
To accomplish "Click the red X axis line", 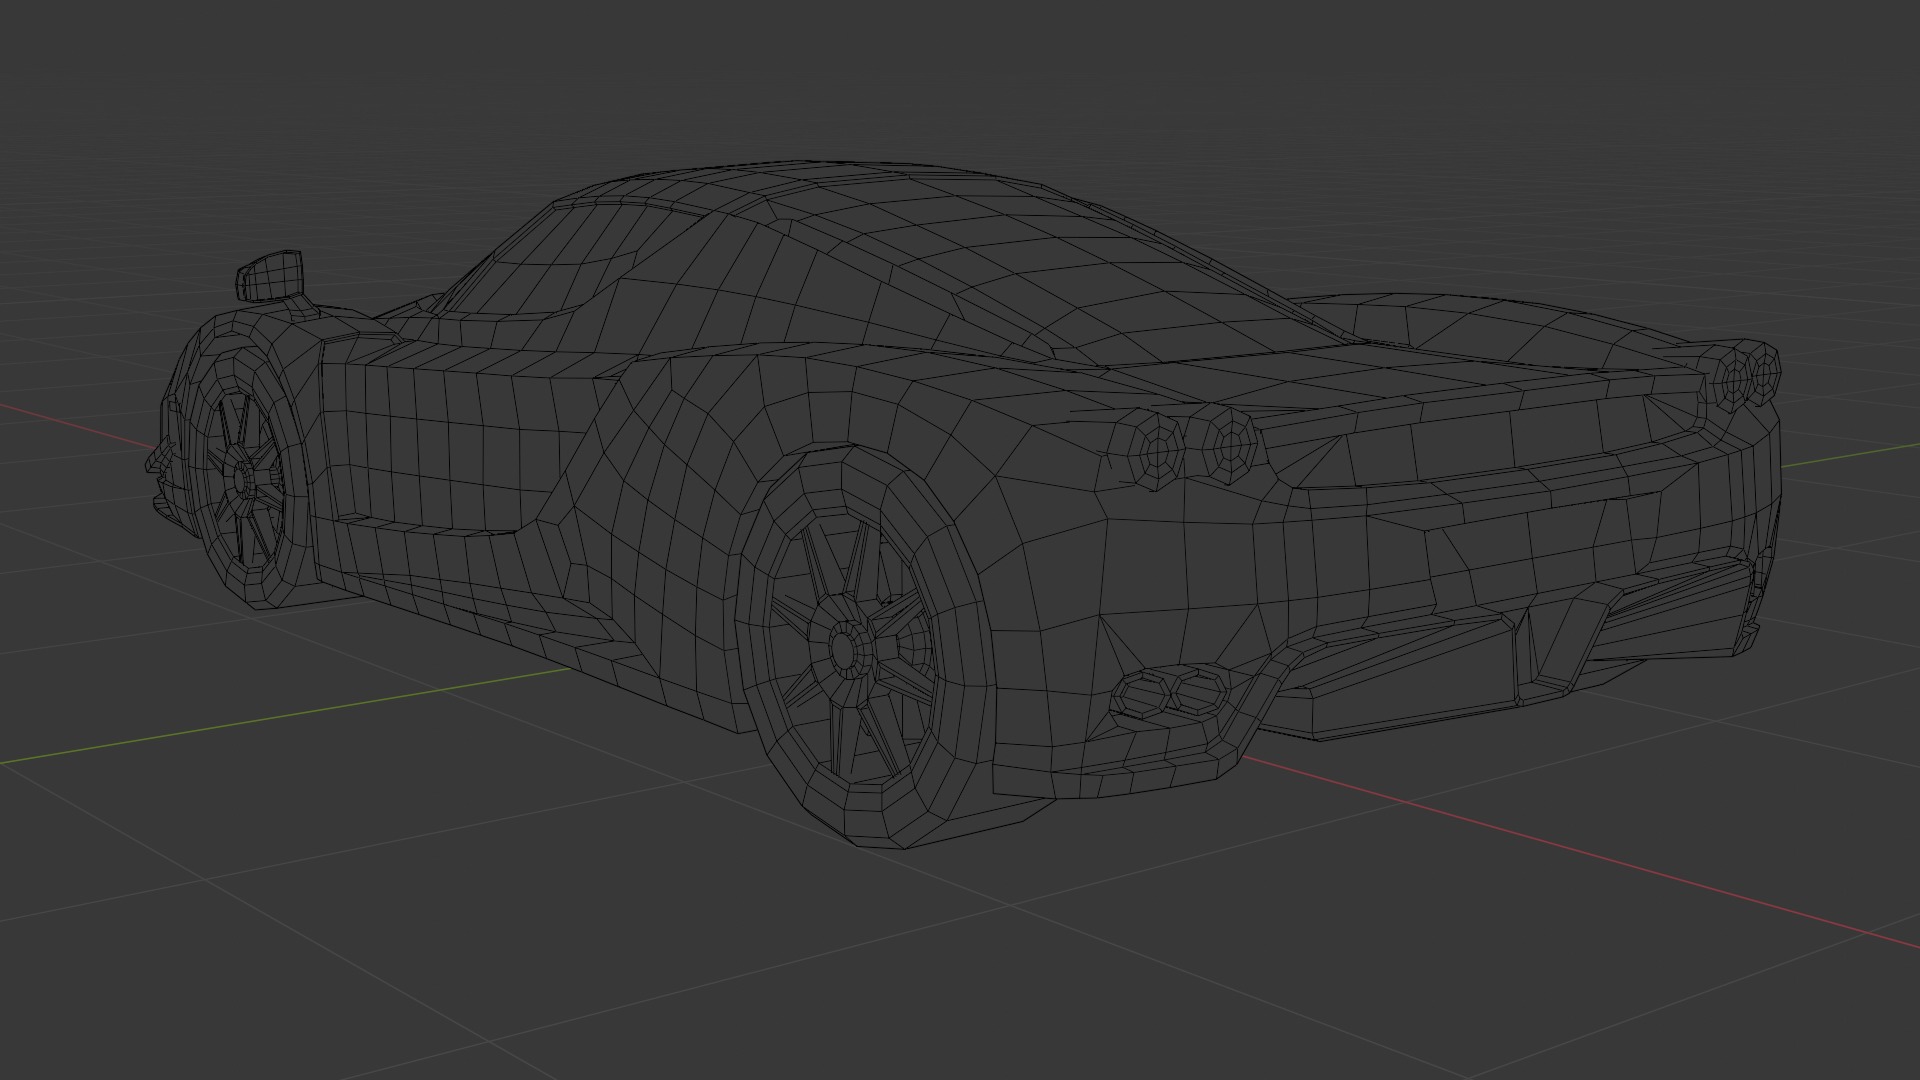I will click(x=1600, y=857).
